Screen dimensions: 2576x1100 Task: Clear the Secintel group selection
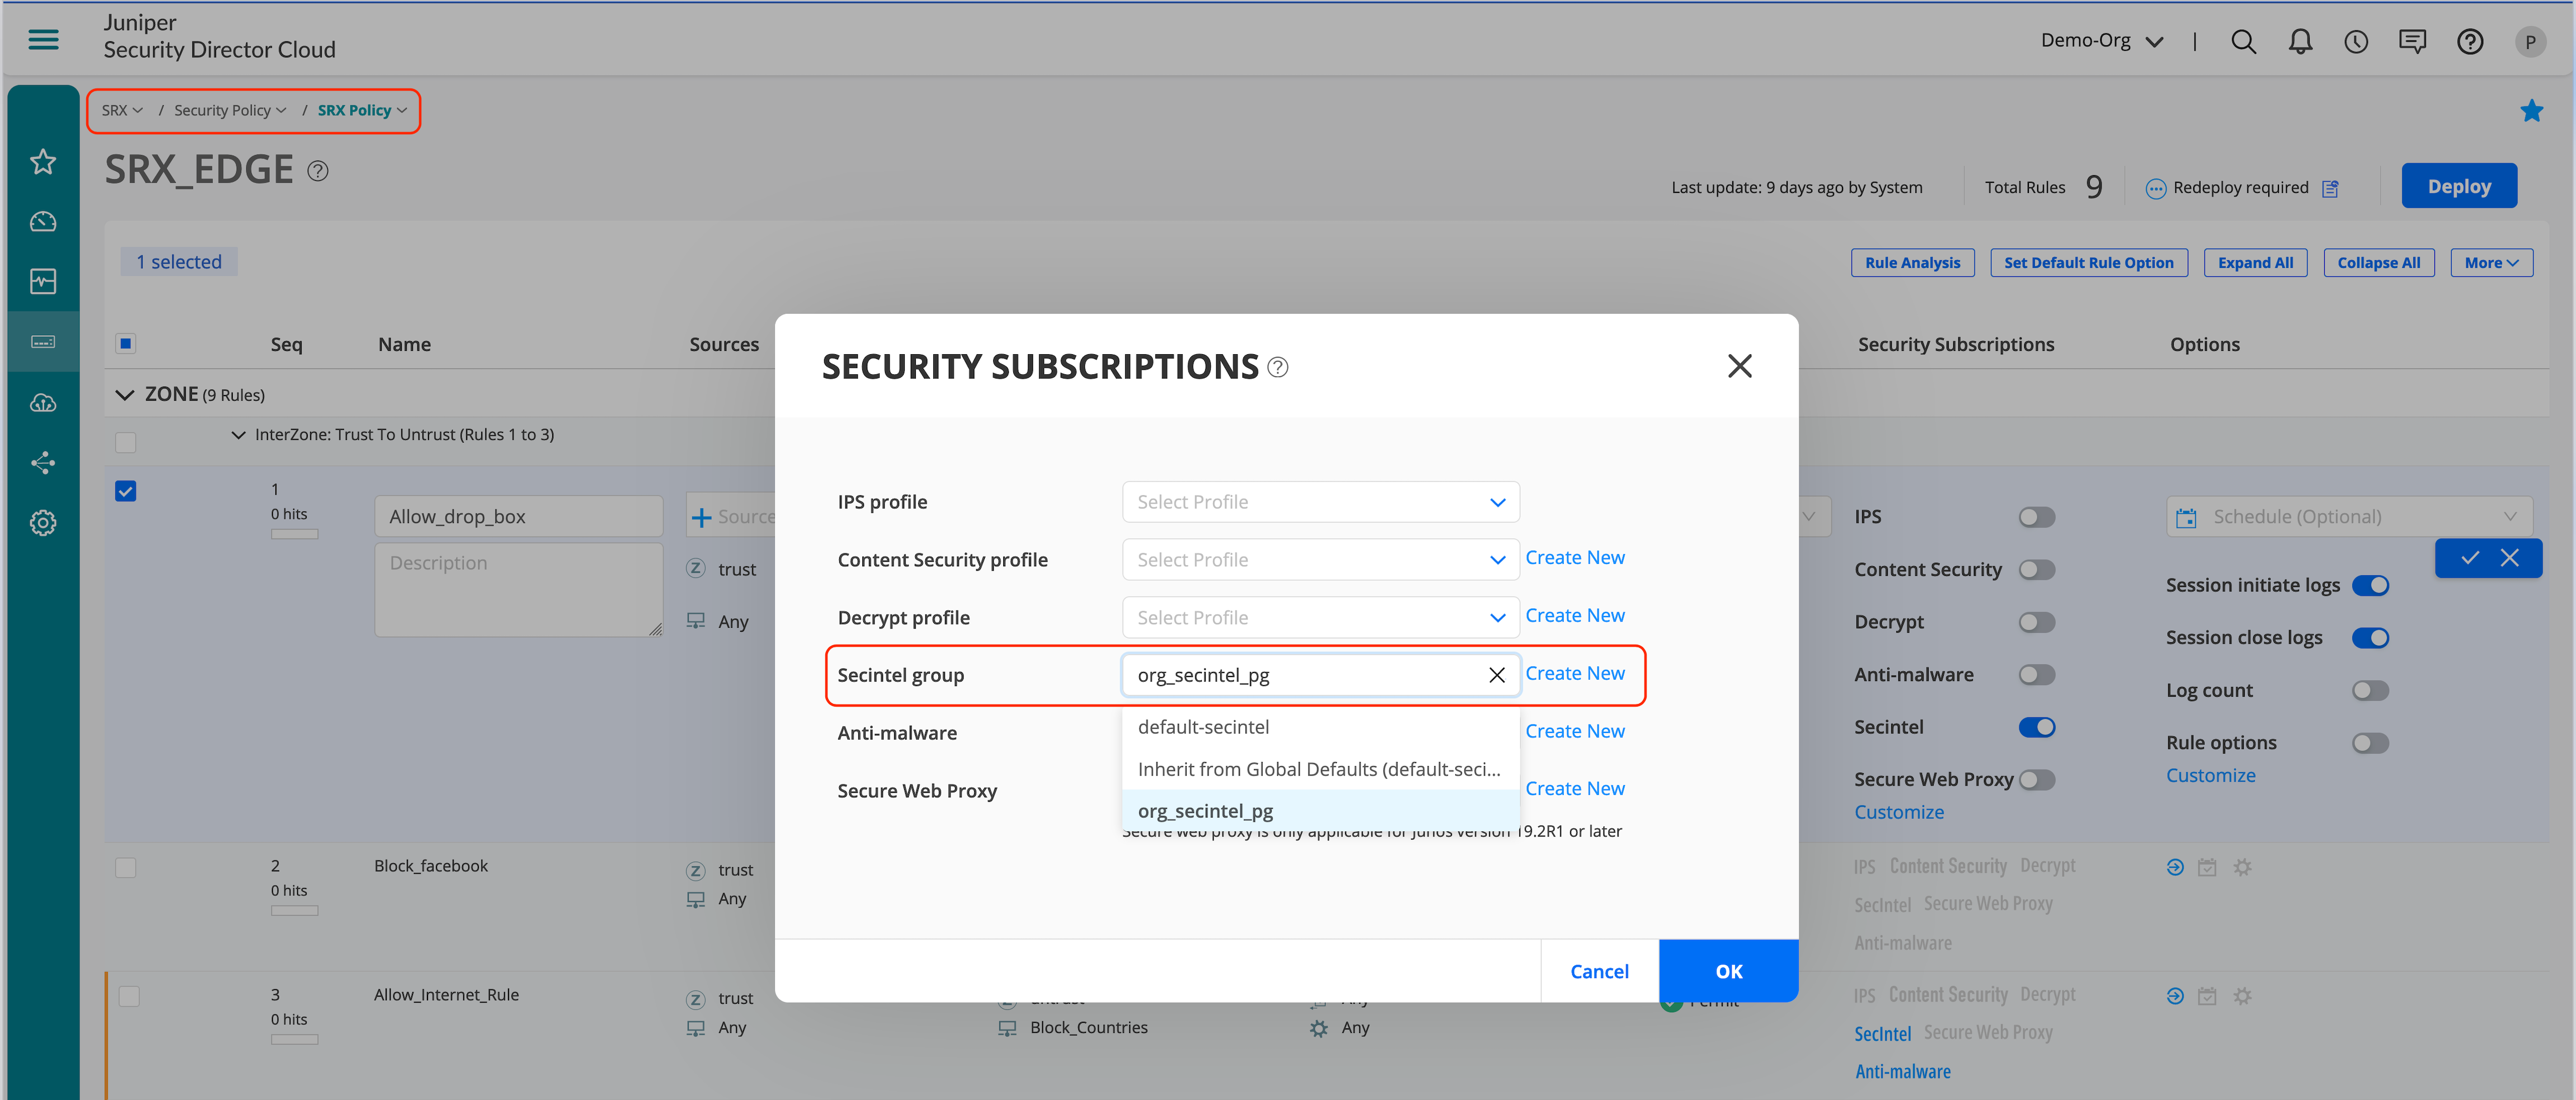(1496, 675)
